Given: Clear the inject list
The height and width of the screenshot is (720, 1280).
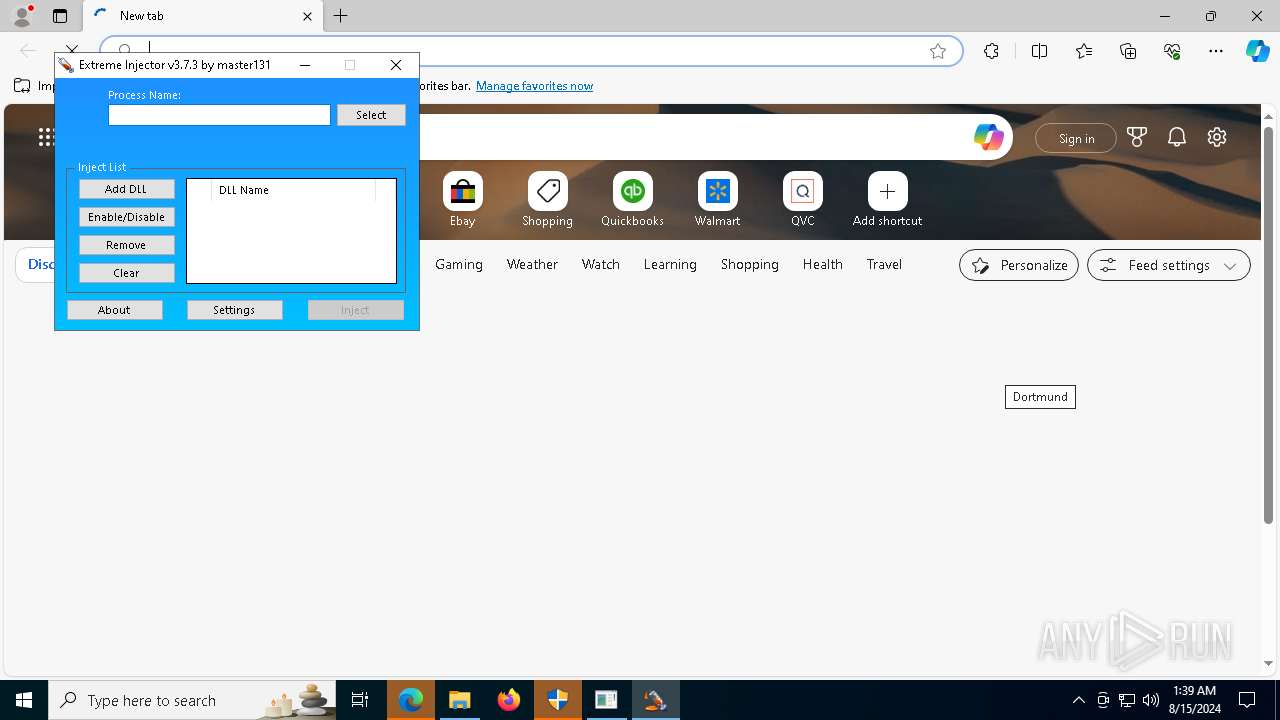Looking at the screenshot, I should pos(126,273).
